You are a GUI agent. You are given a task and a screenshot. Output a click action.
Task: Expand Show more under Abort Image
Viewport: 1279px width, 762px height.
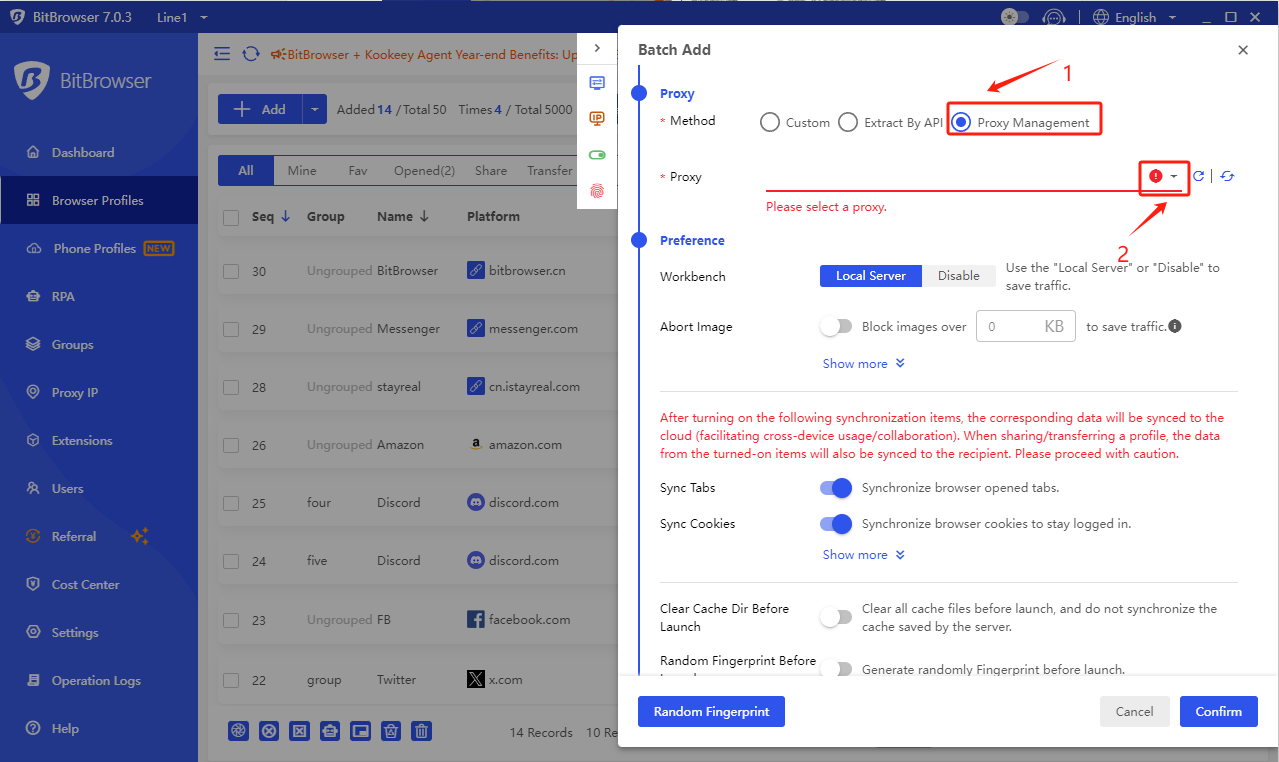(864, 364)
